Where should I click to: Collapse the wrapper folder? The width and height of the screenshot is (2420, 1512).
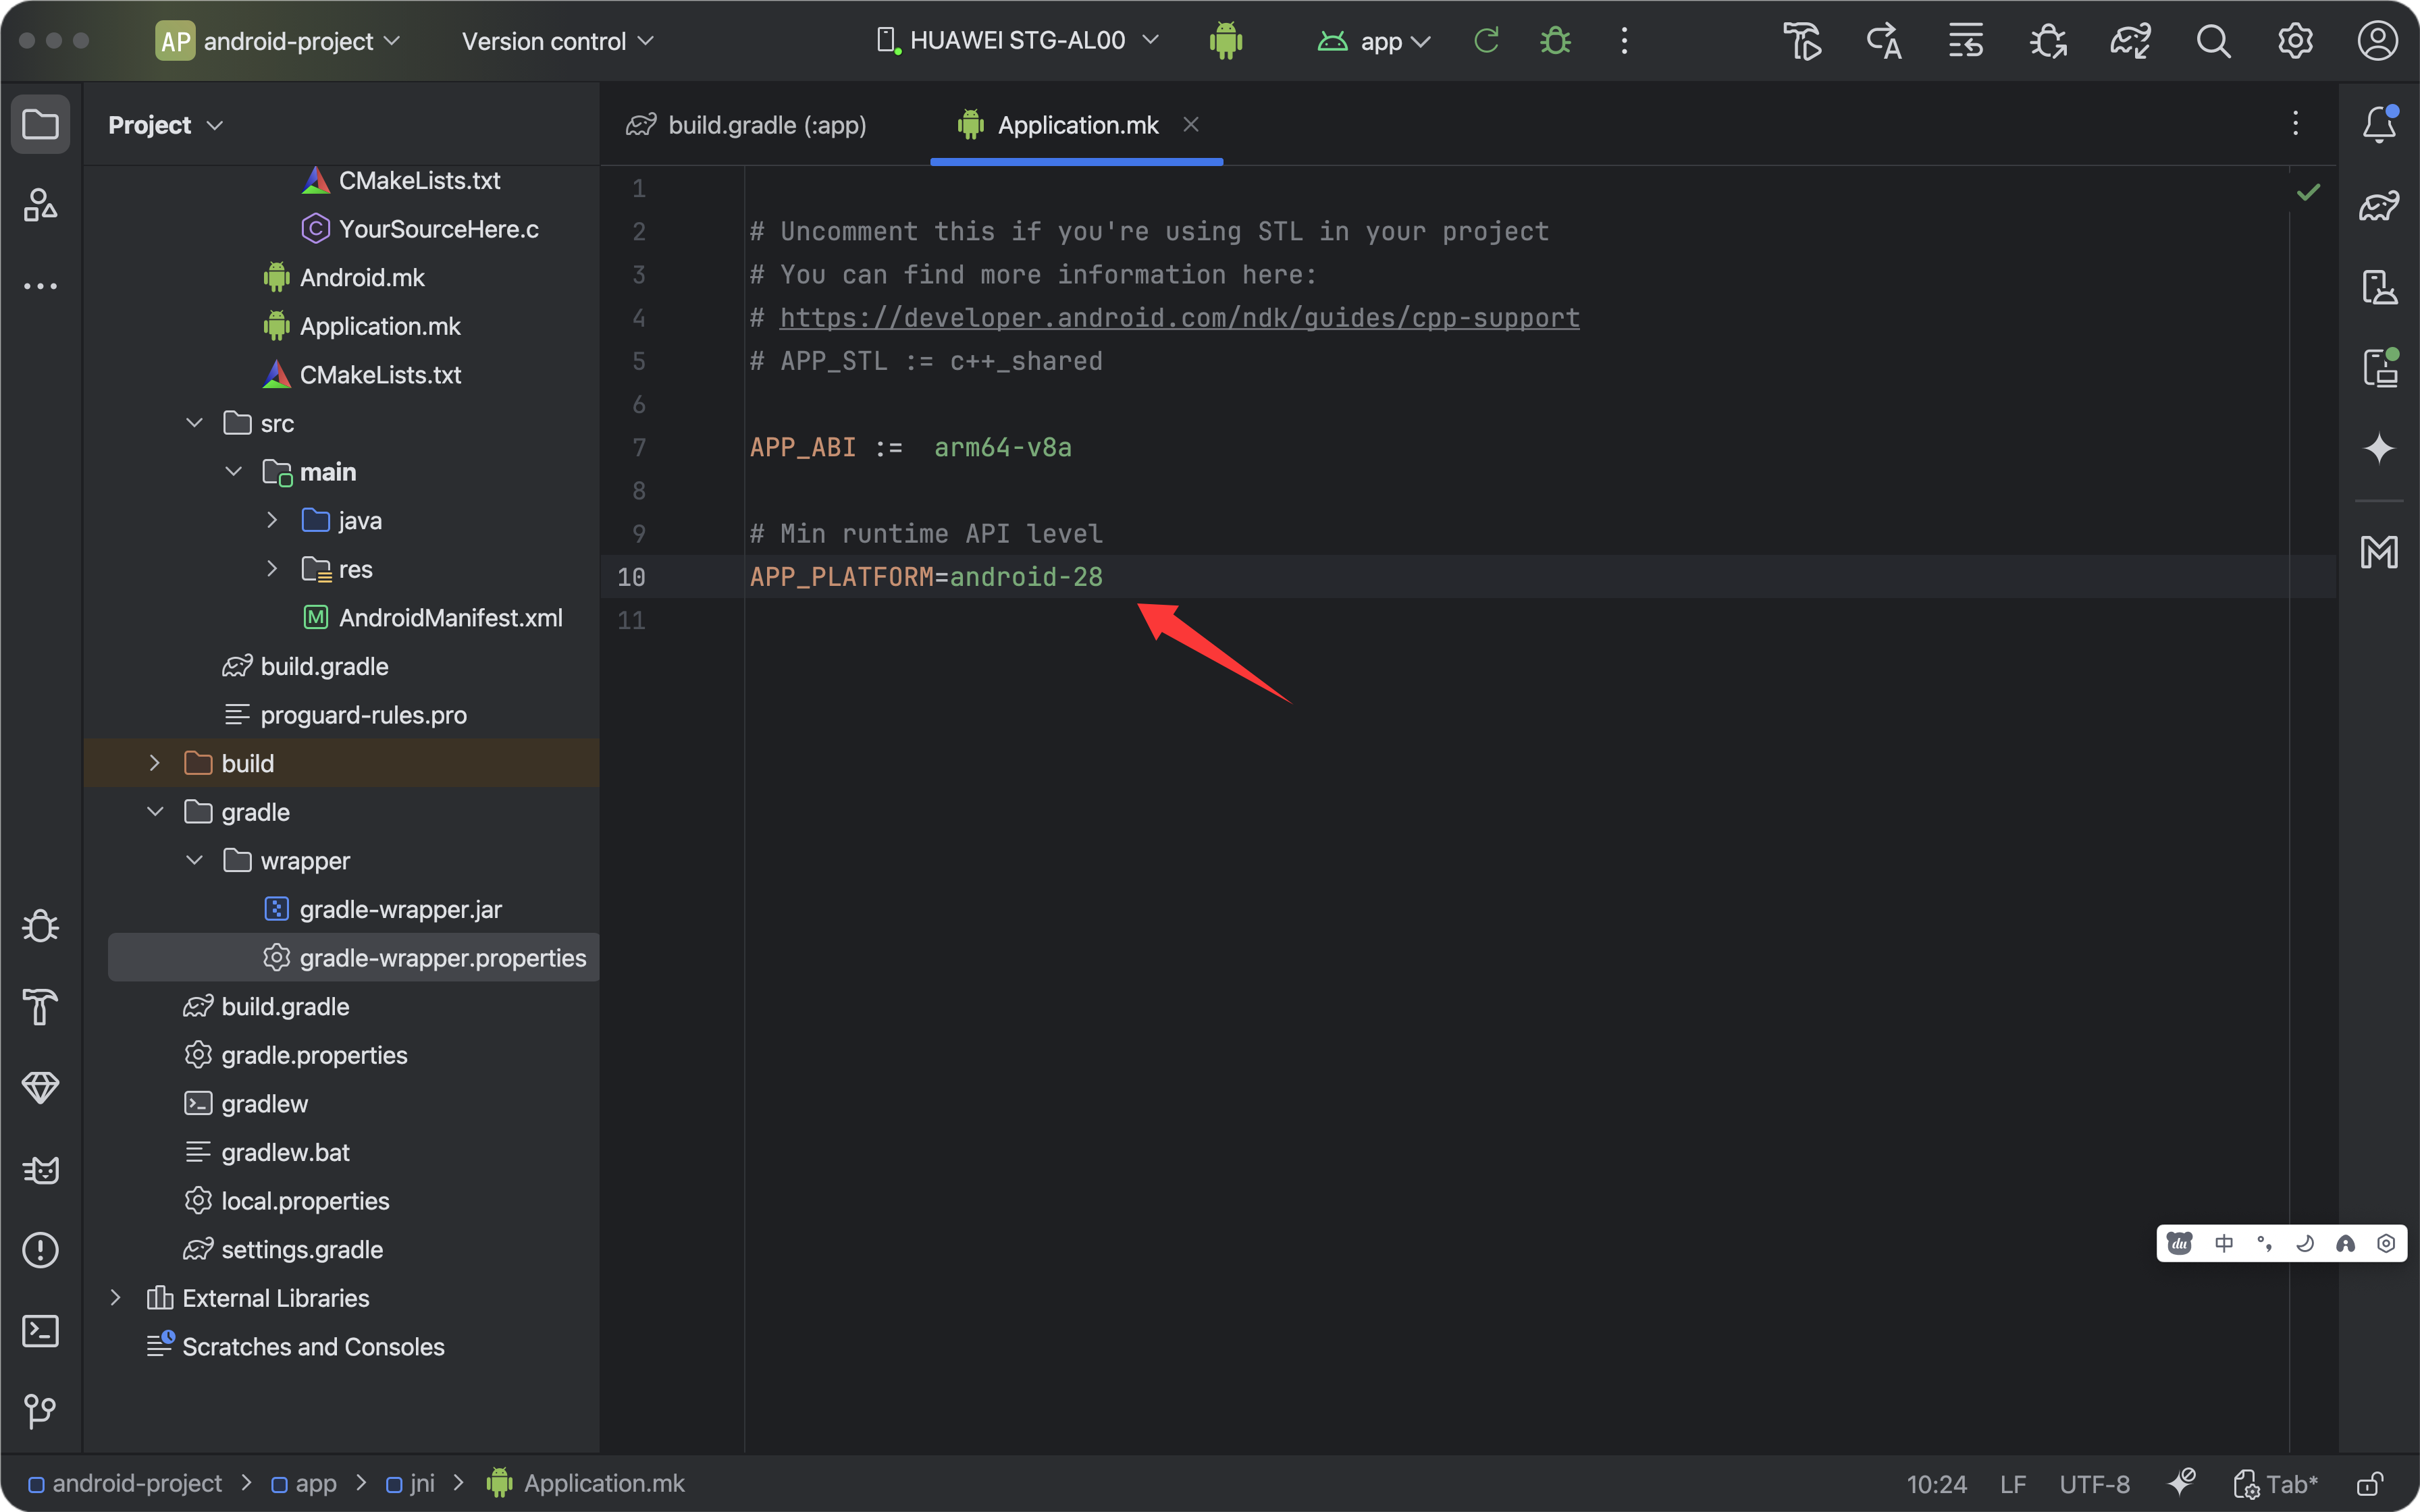pyautogui.click(x=194, y=861)
